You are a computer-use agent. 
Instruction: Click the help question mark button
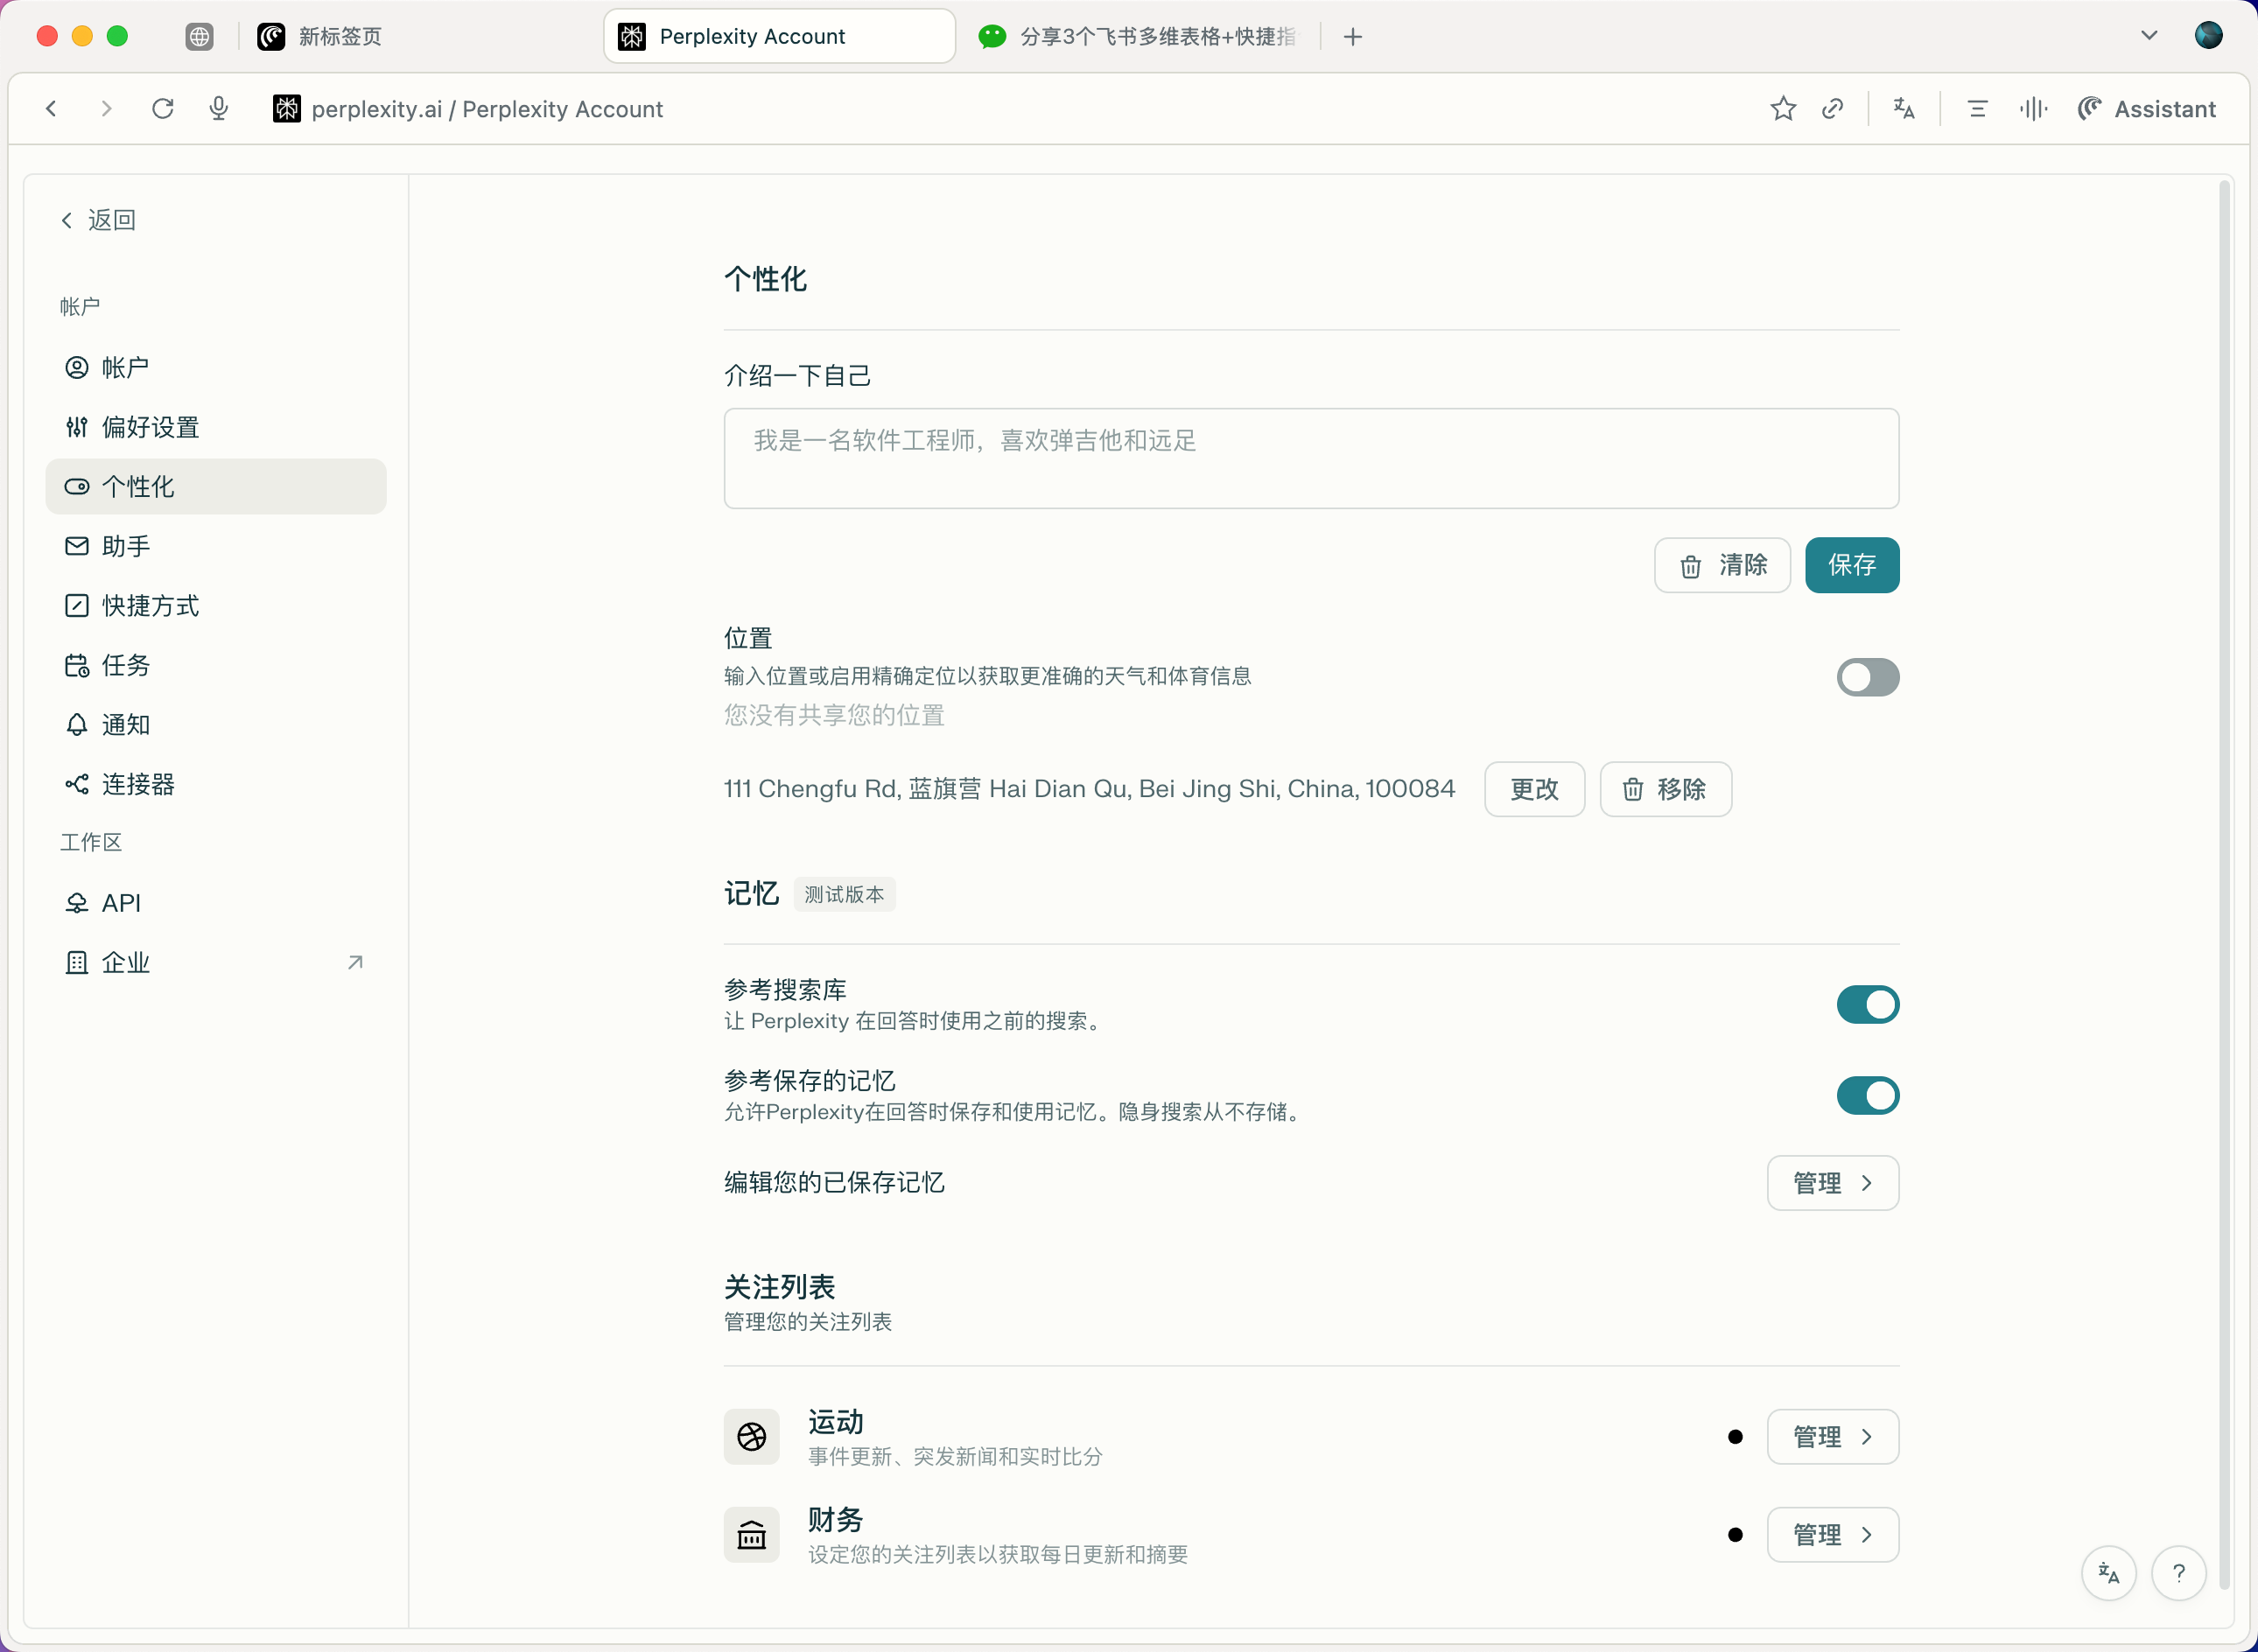coord(2178,1573)
